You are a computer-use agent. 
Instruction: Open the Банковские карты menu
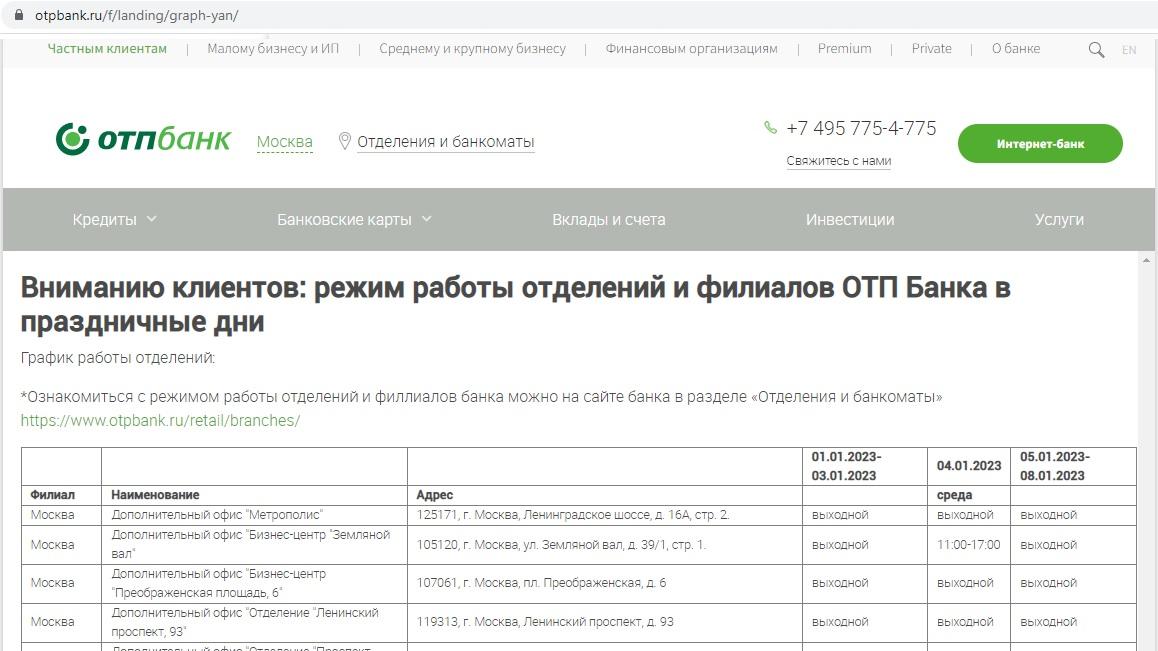344,219
